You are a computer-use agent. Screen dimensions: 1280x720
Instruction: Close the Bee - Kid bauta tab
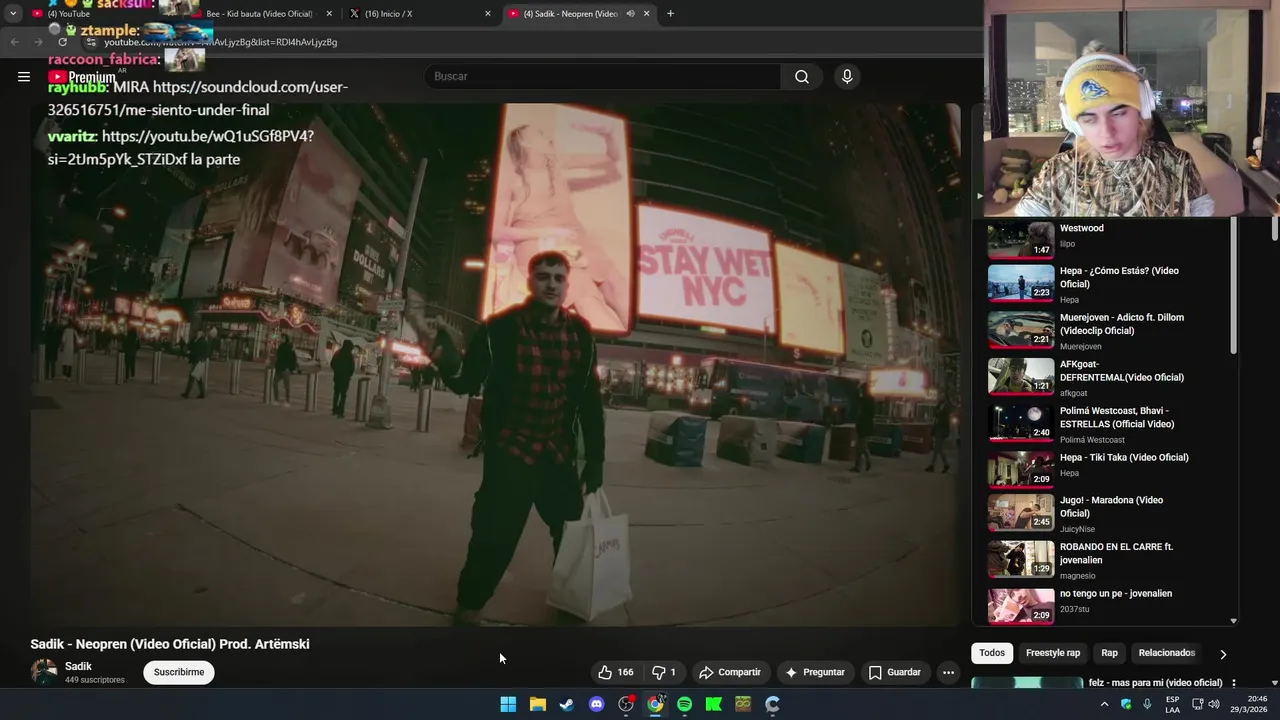point(329,14)
